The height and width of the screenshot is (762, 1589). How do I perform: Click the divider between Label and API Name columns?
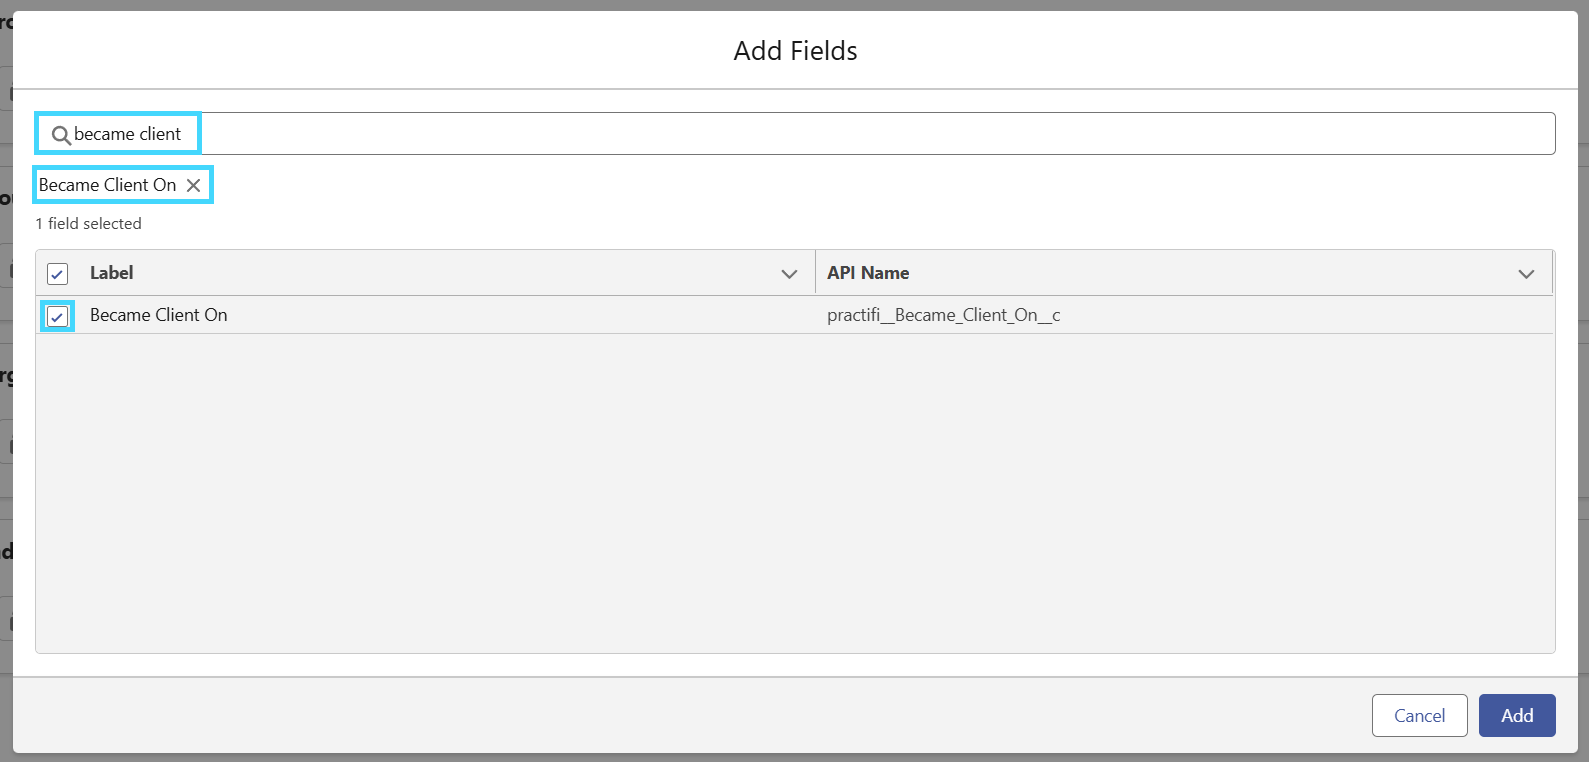[x=815, y=273]
